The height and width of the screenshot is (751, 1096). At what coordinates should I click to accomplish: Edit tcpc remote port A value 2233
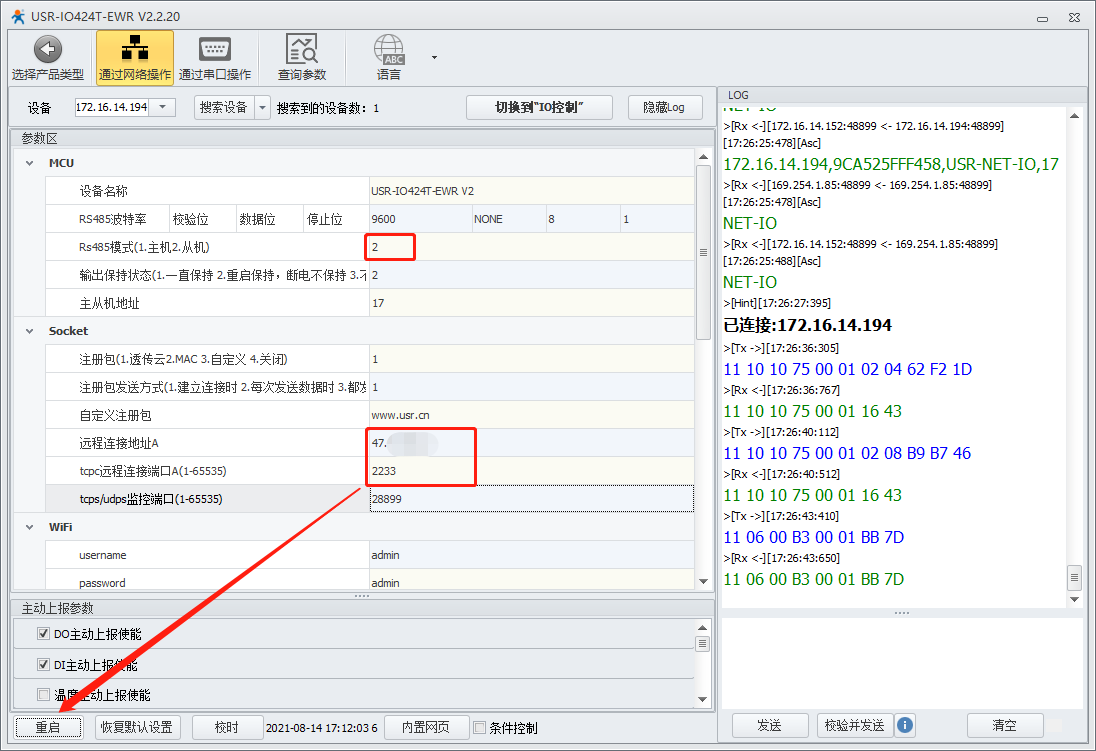(x=531, y=471)
